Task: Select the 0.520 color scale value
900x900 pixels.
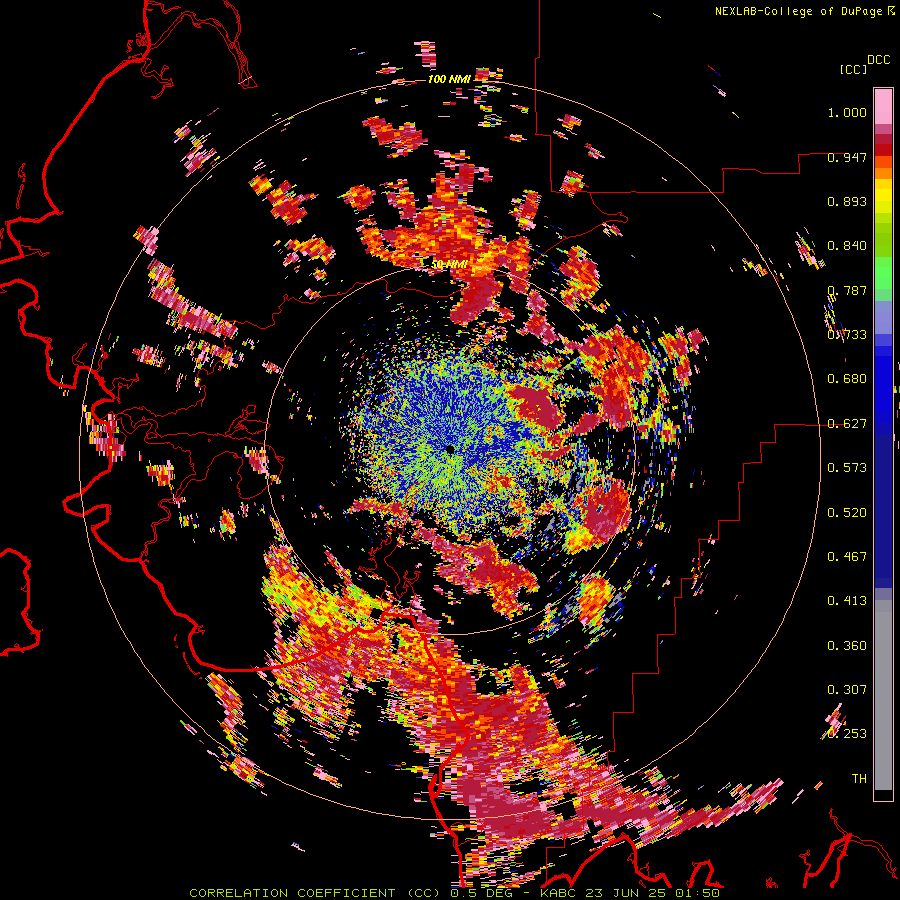Action: point(847,512)
